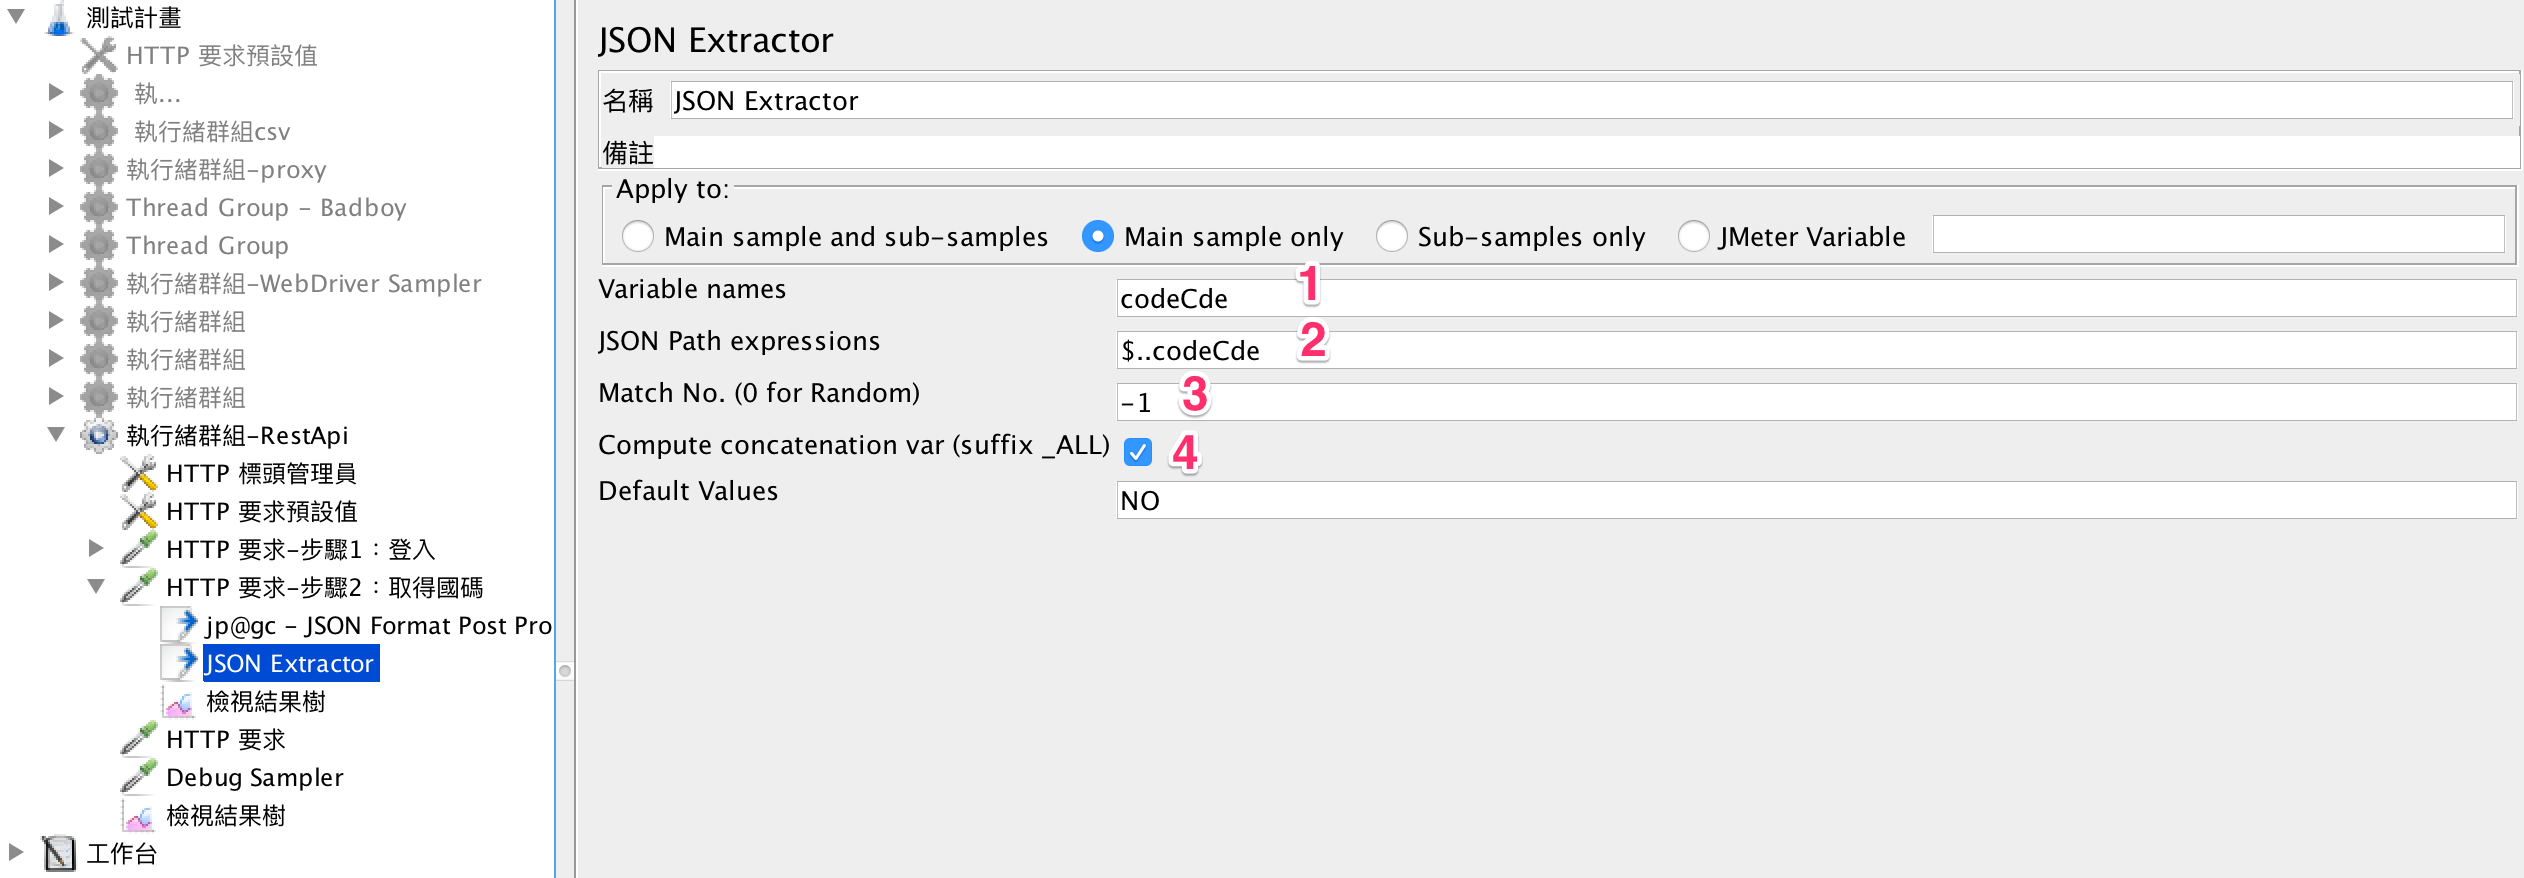Expand the HTTP 要求-步驟1：登入 node
This screenshot has height=878, width=2524.
click(x=96, y=548)
